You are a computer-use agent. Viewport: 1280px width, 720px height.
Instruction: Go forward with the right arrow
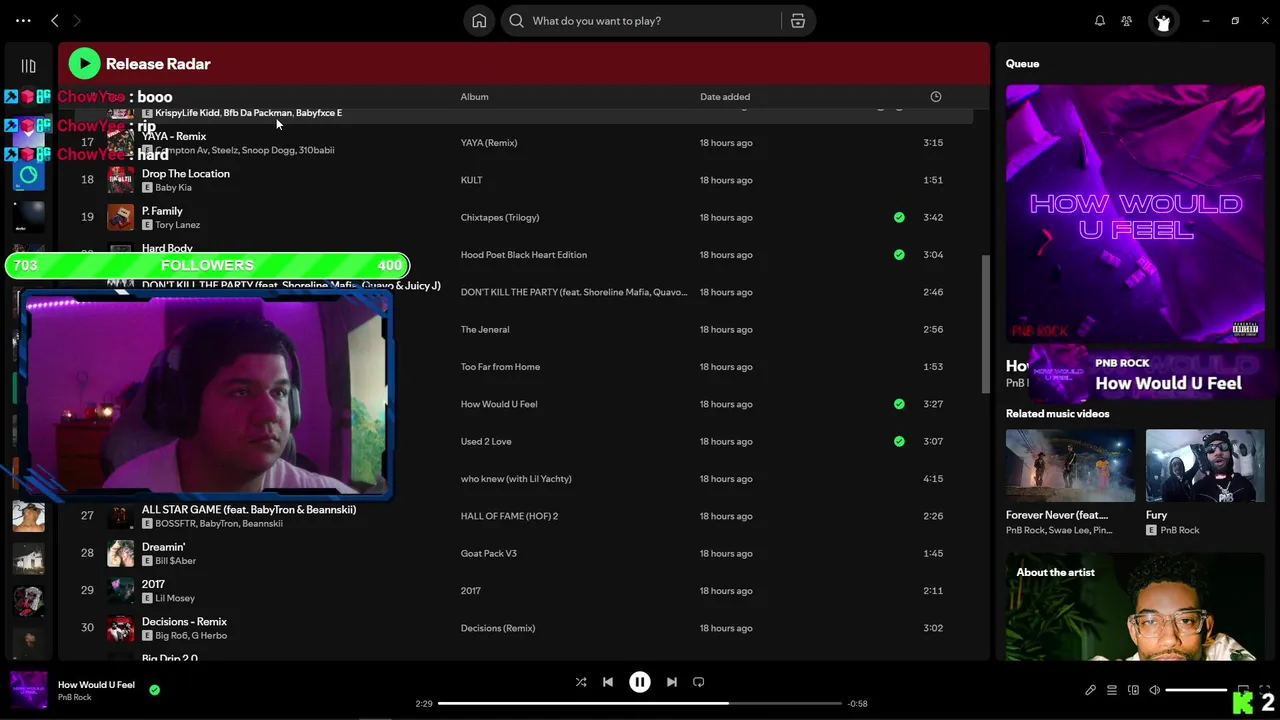coord(77,20)
